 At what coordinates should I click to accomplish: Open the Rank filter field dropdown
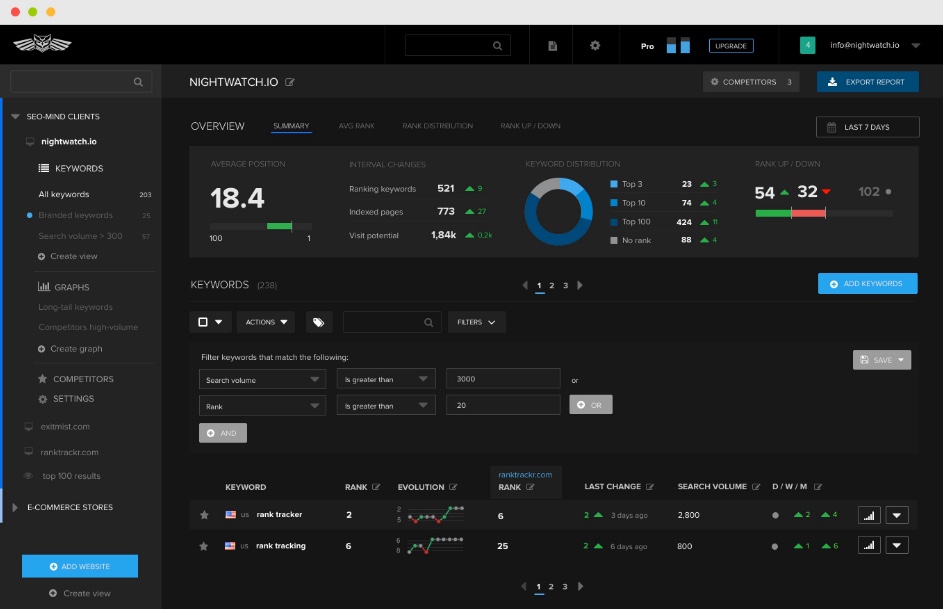[x=262, y=406]
